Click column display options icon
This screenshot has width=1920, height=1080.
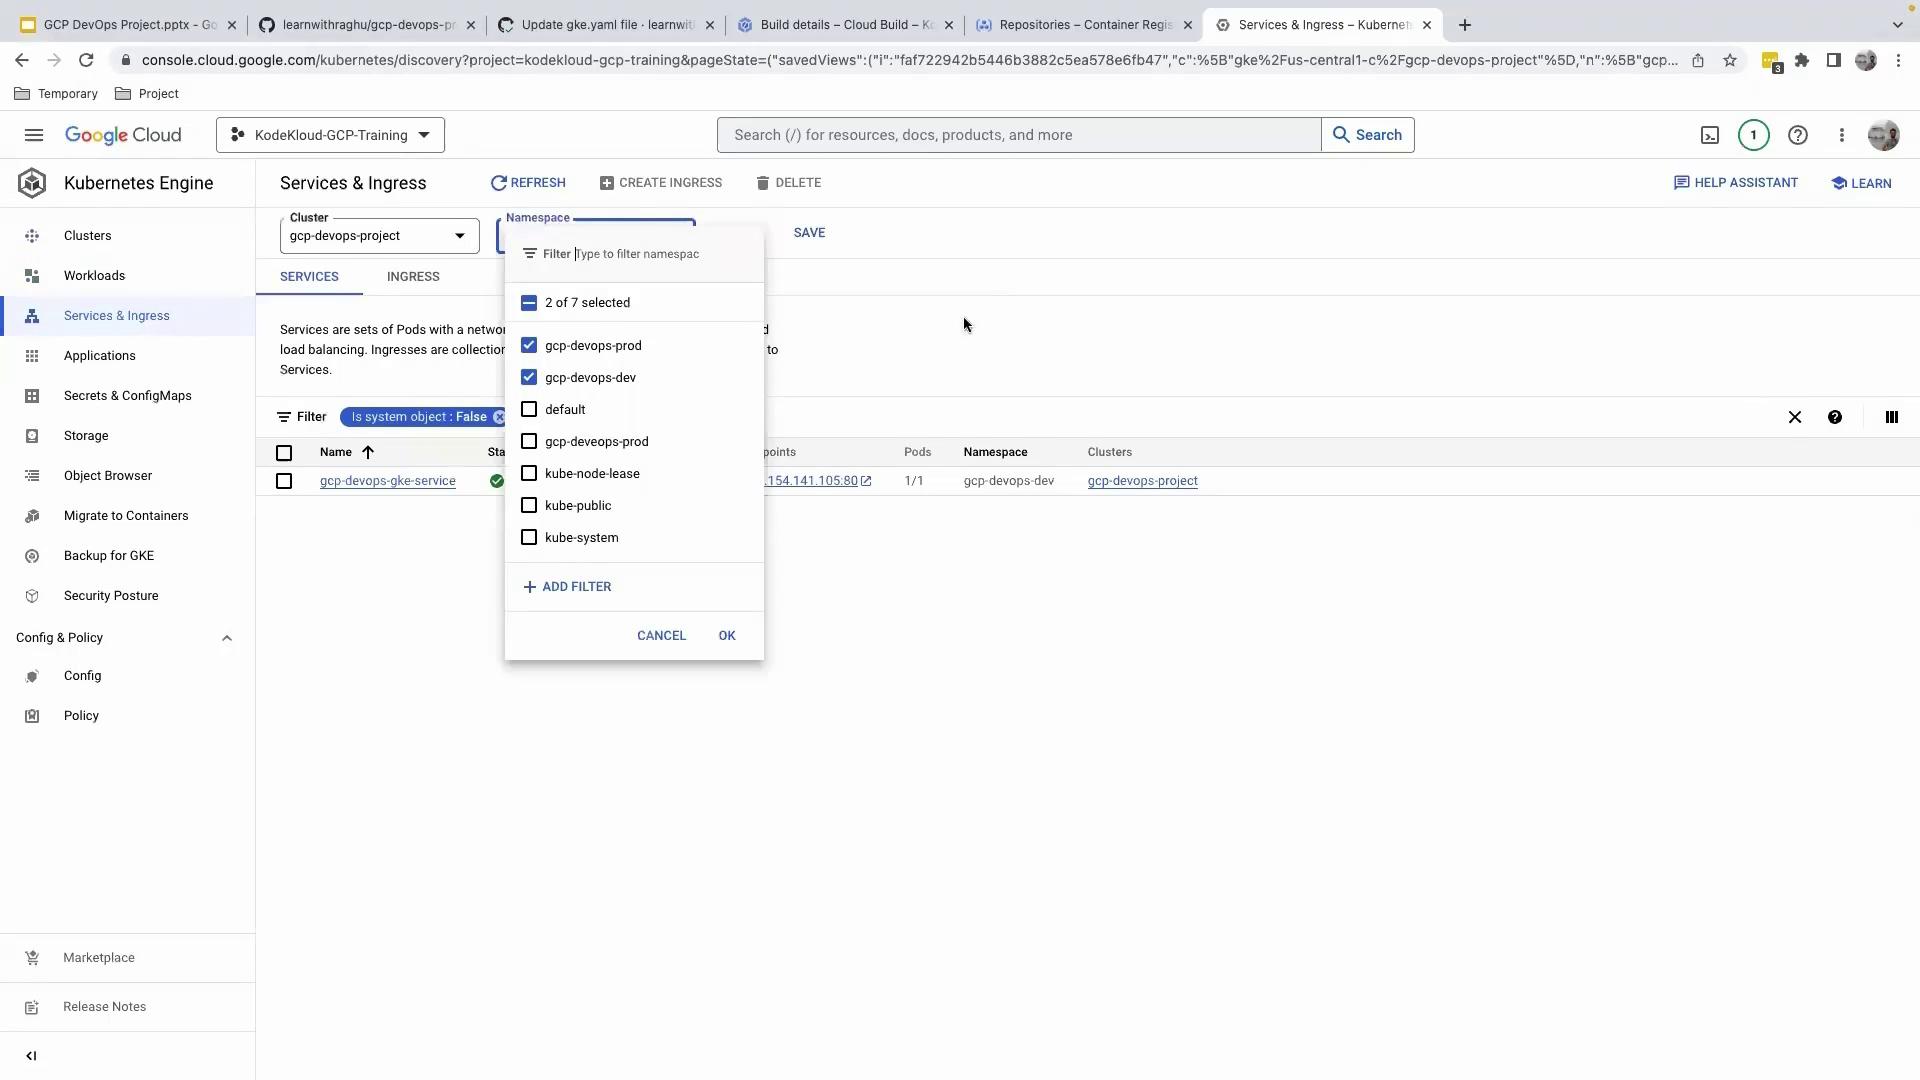tap(1891, 417)
